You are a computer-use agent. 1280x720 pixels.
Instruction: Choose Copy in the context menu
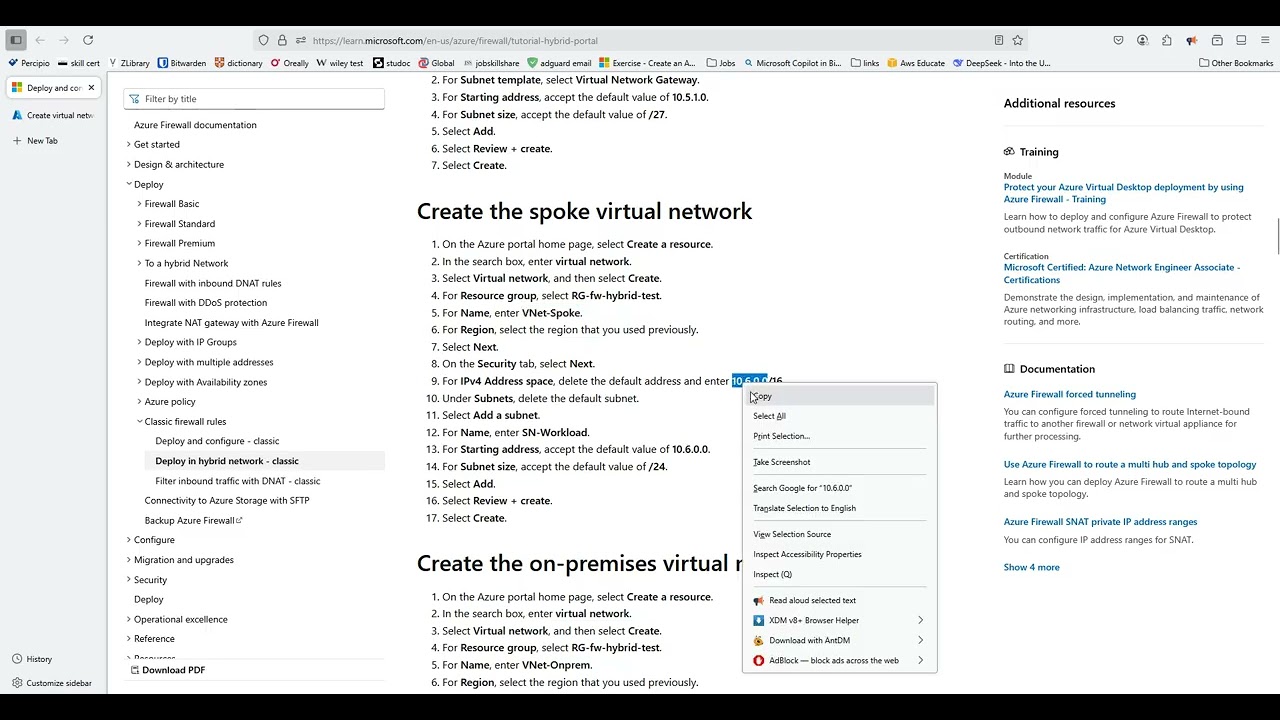pyautogui.click(x=839, y=396)
